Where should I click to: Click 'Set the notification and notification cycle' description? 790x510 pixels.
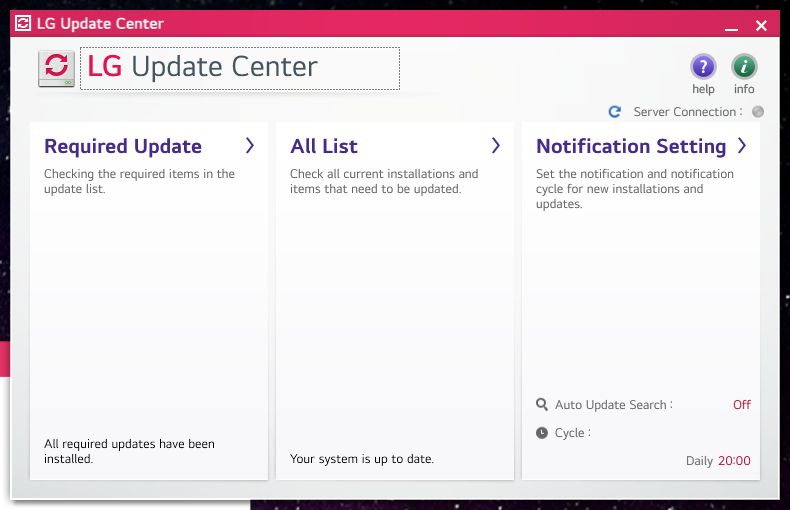[635, 189]
